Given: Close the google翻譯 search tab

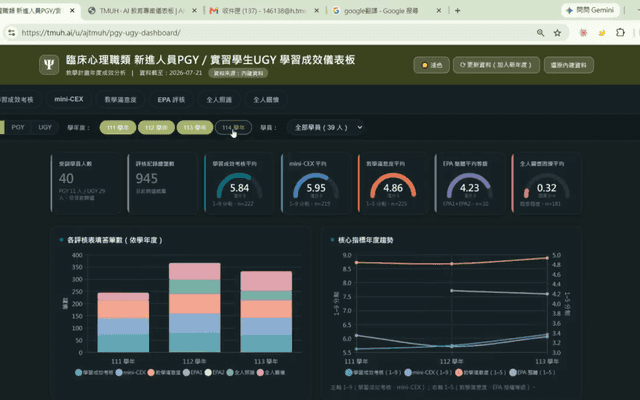Looking at the screenshot, I should [x=439, y=11].
